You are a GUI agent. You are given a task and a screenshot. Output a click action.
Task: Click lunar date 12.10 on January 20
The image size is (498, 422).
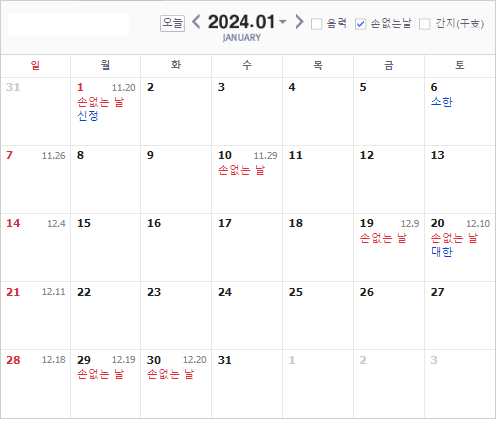tap(478, 224)
